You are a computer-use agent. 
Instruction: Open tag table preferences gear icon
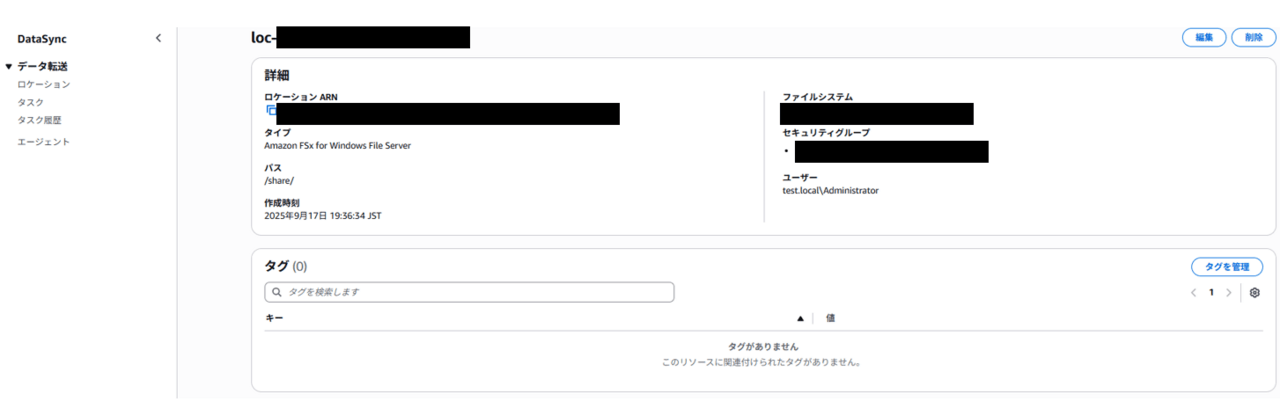coord(1255,293)
